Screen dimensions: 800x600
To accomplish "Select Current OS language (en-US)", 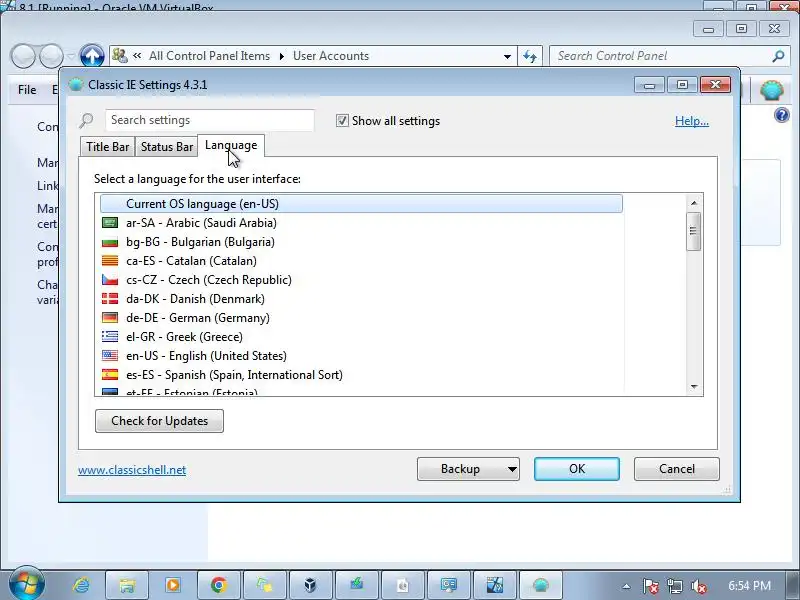I will tap(361, 204).
